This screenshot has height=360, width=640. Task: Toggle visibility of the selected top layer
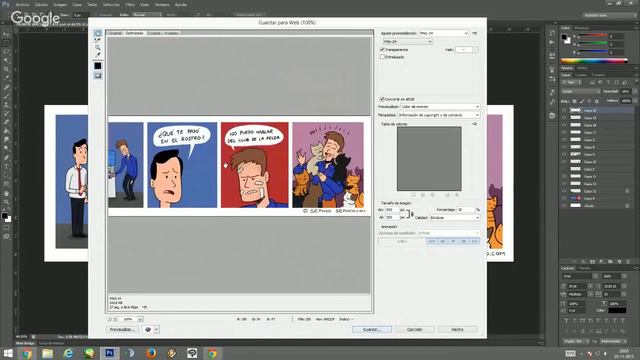coord(564,110)
